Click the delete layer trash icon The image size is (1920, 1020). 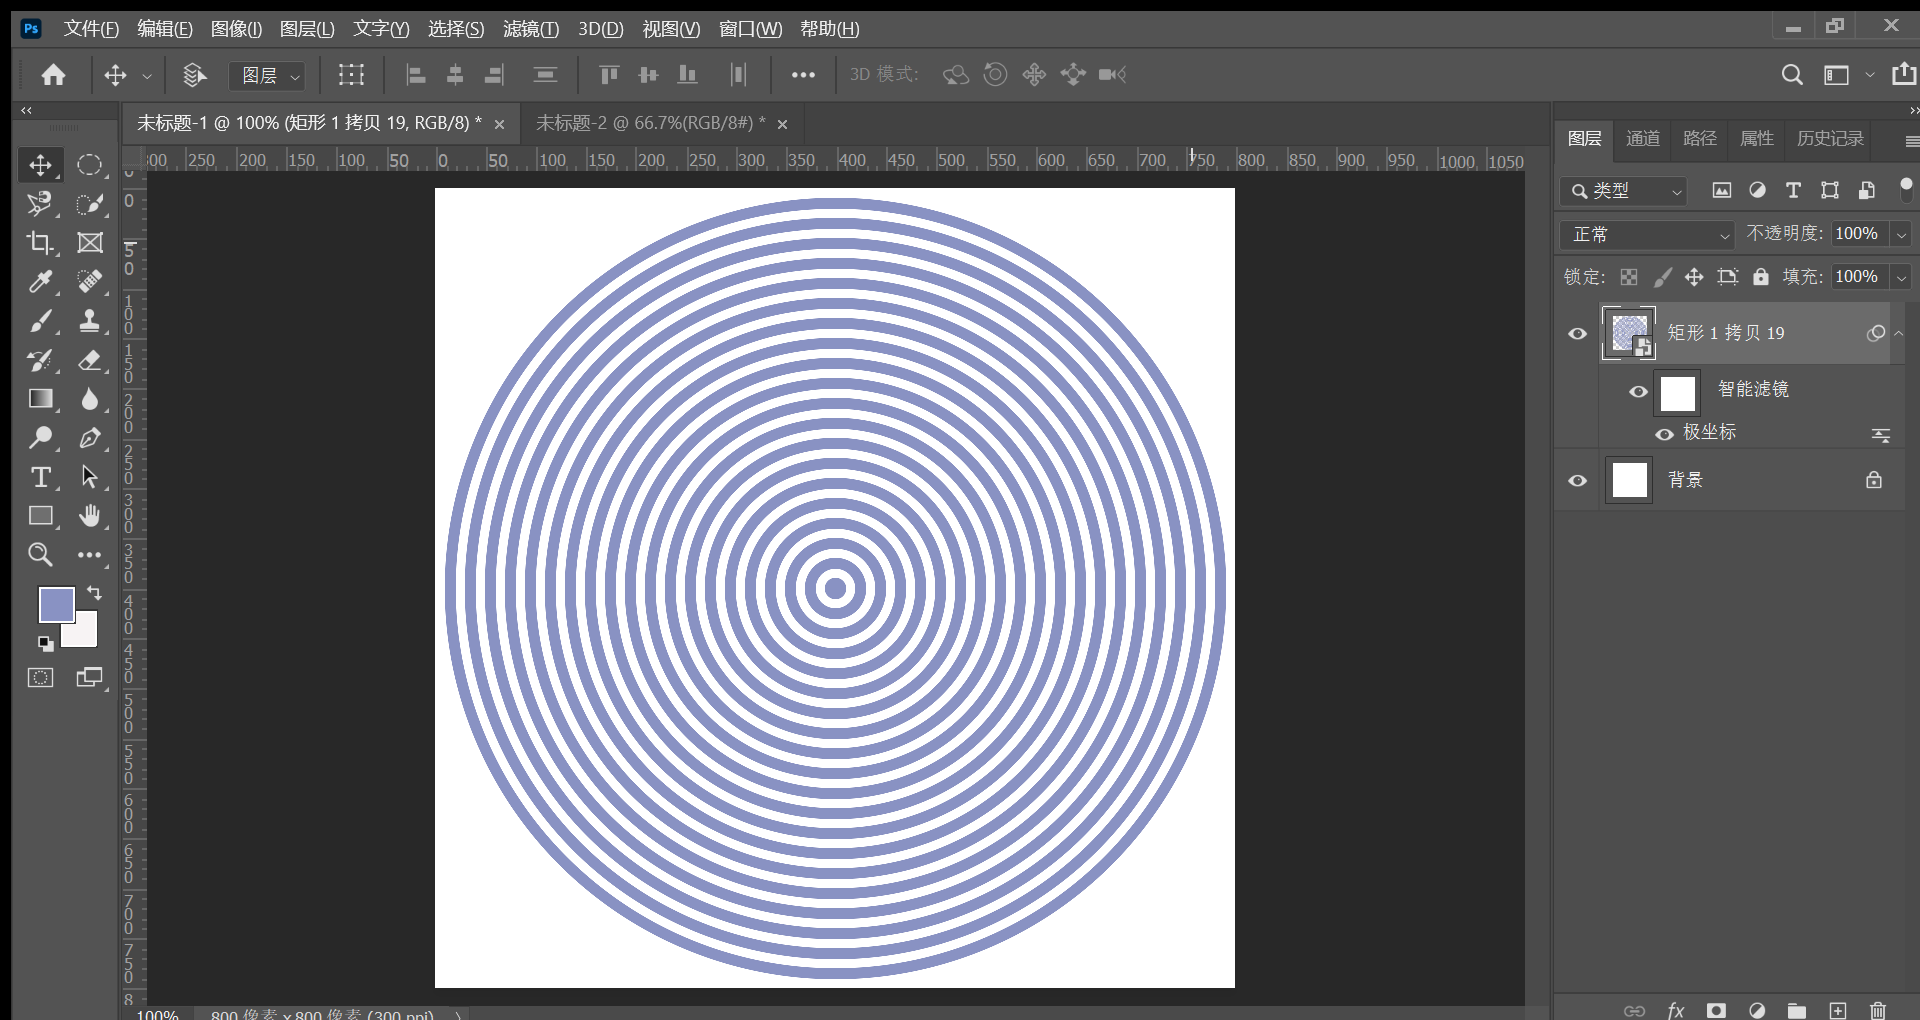click(1878, 1010)
